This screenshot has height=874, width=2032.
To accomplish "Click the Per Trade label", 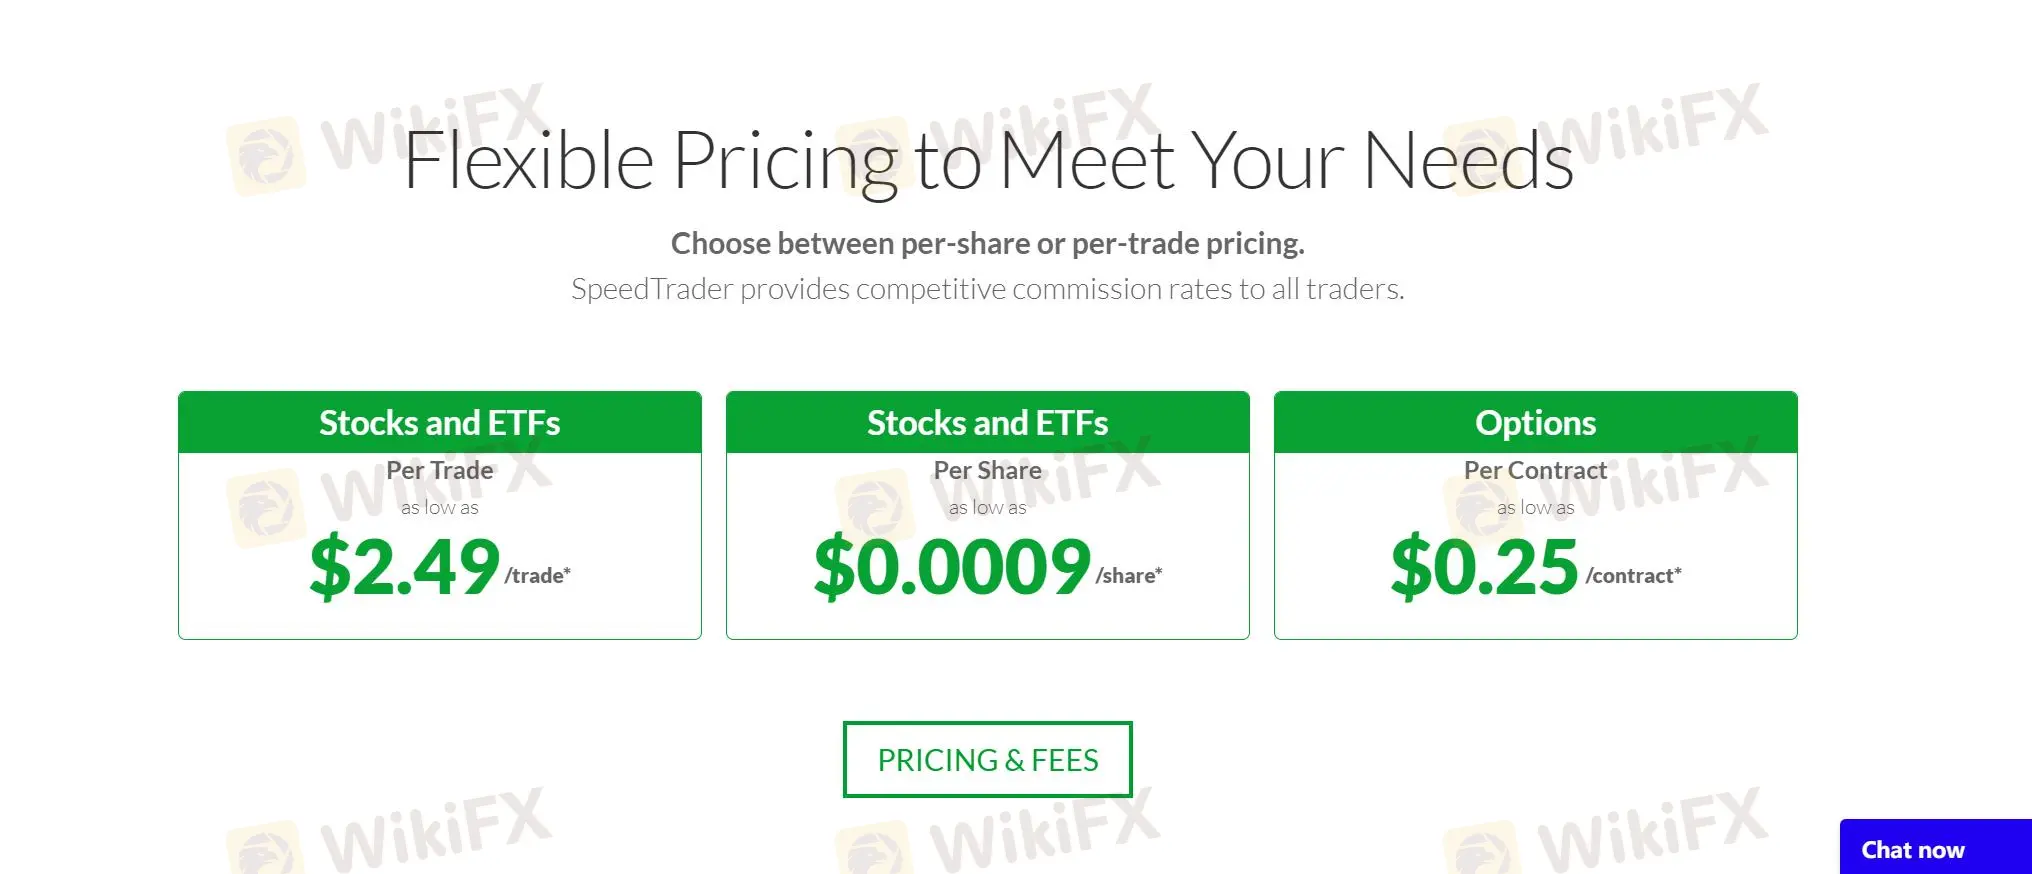I will click(x=439, y=470).
